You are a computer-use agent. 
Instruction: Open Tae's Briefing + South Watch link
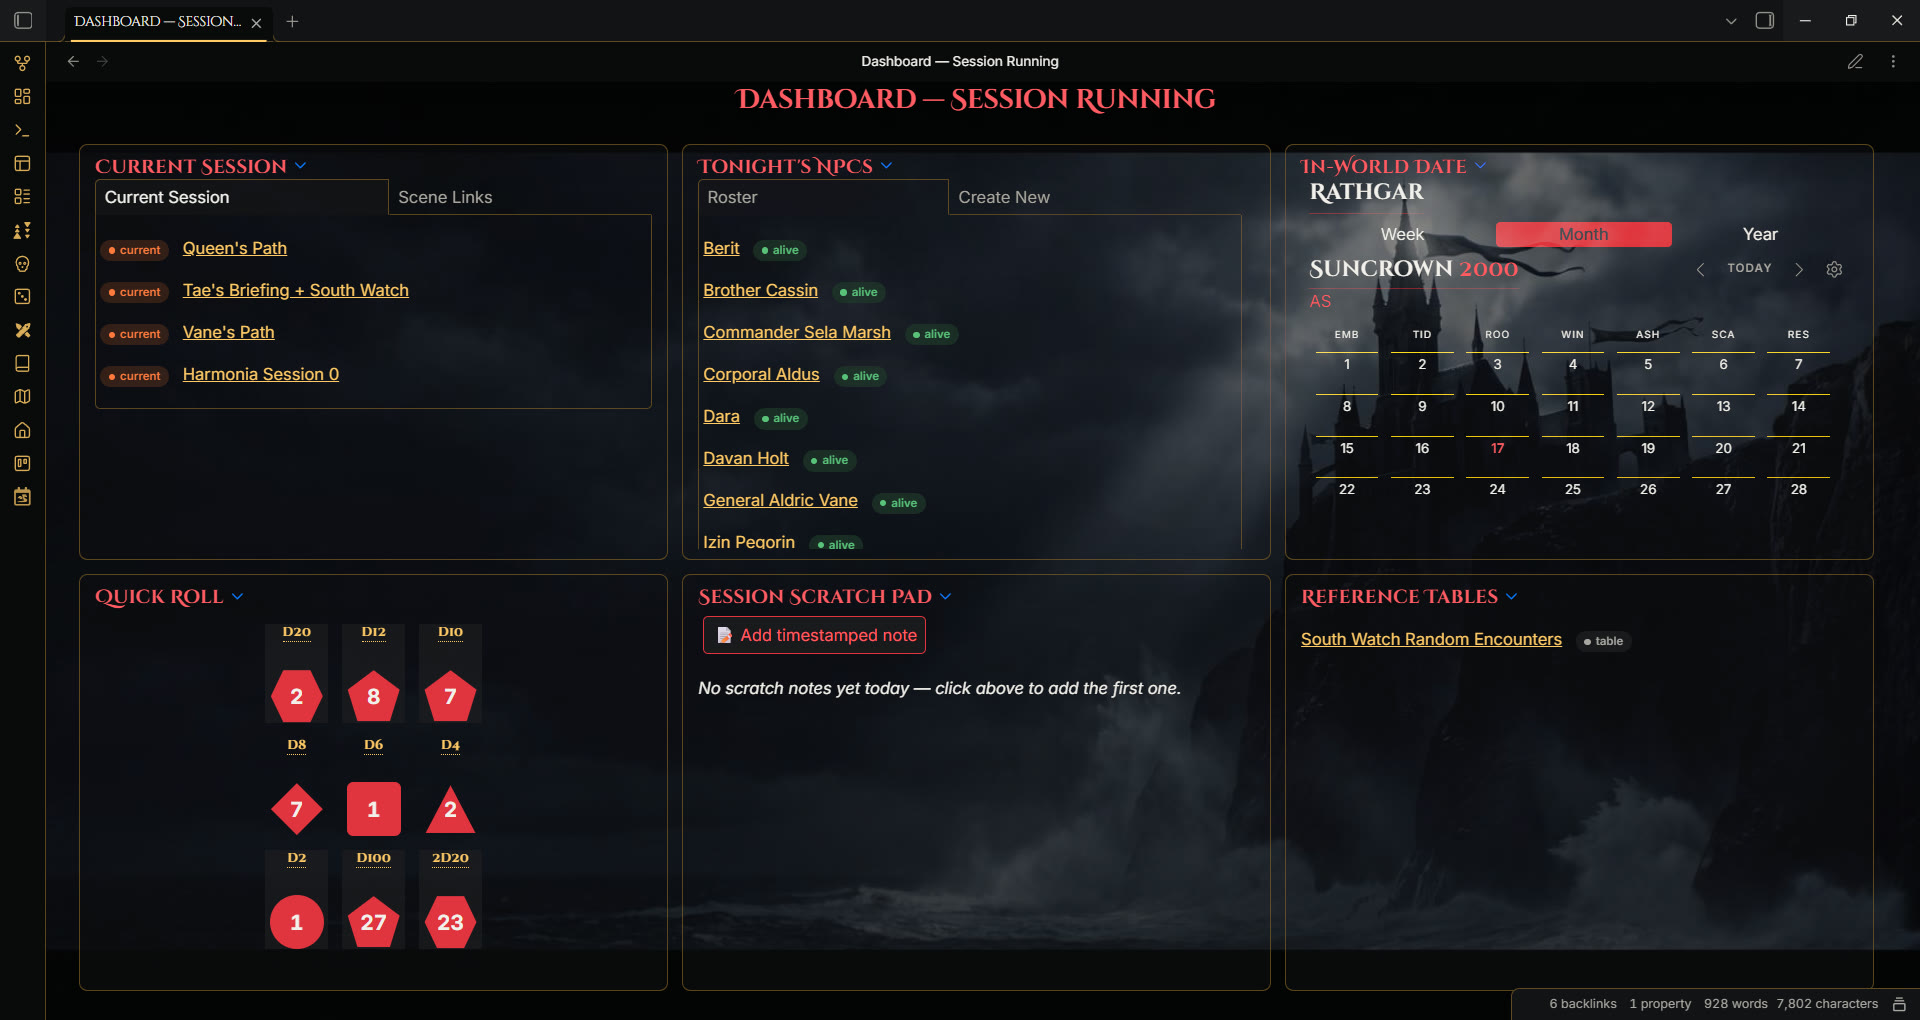296,290
